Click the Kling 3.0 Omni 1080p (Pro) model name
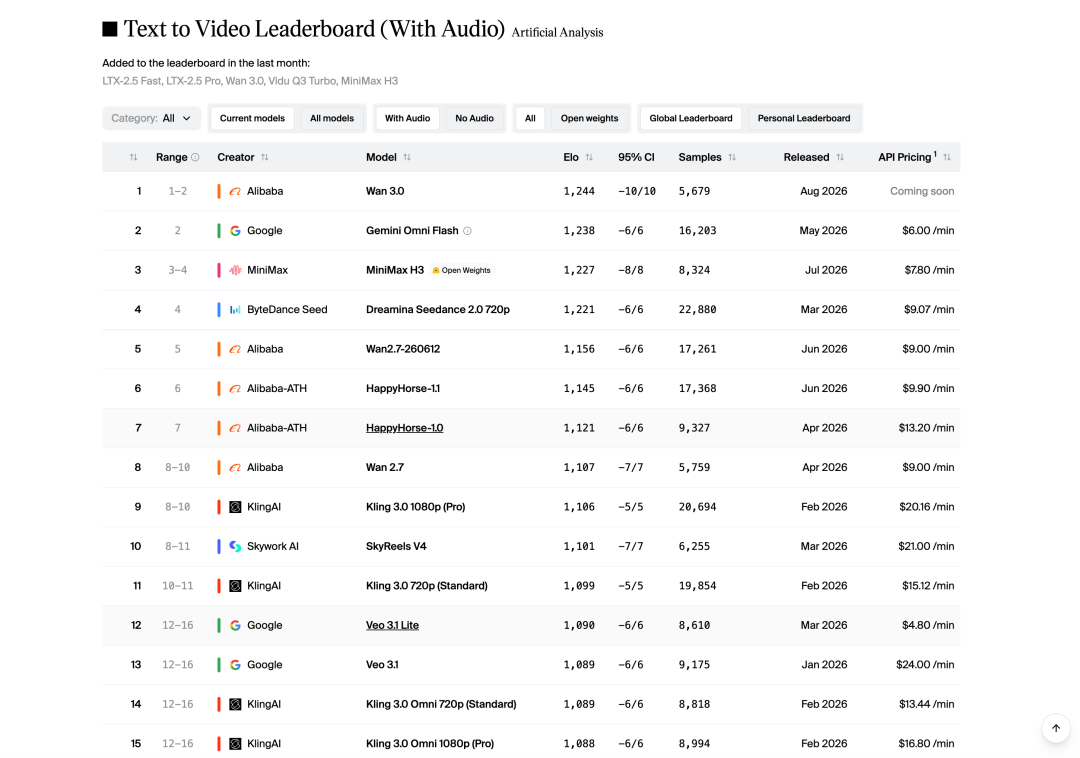The image size is (1080, 758). [x=430, y=744]
